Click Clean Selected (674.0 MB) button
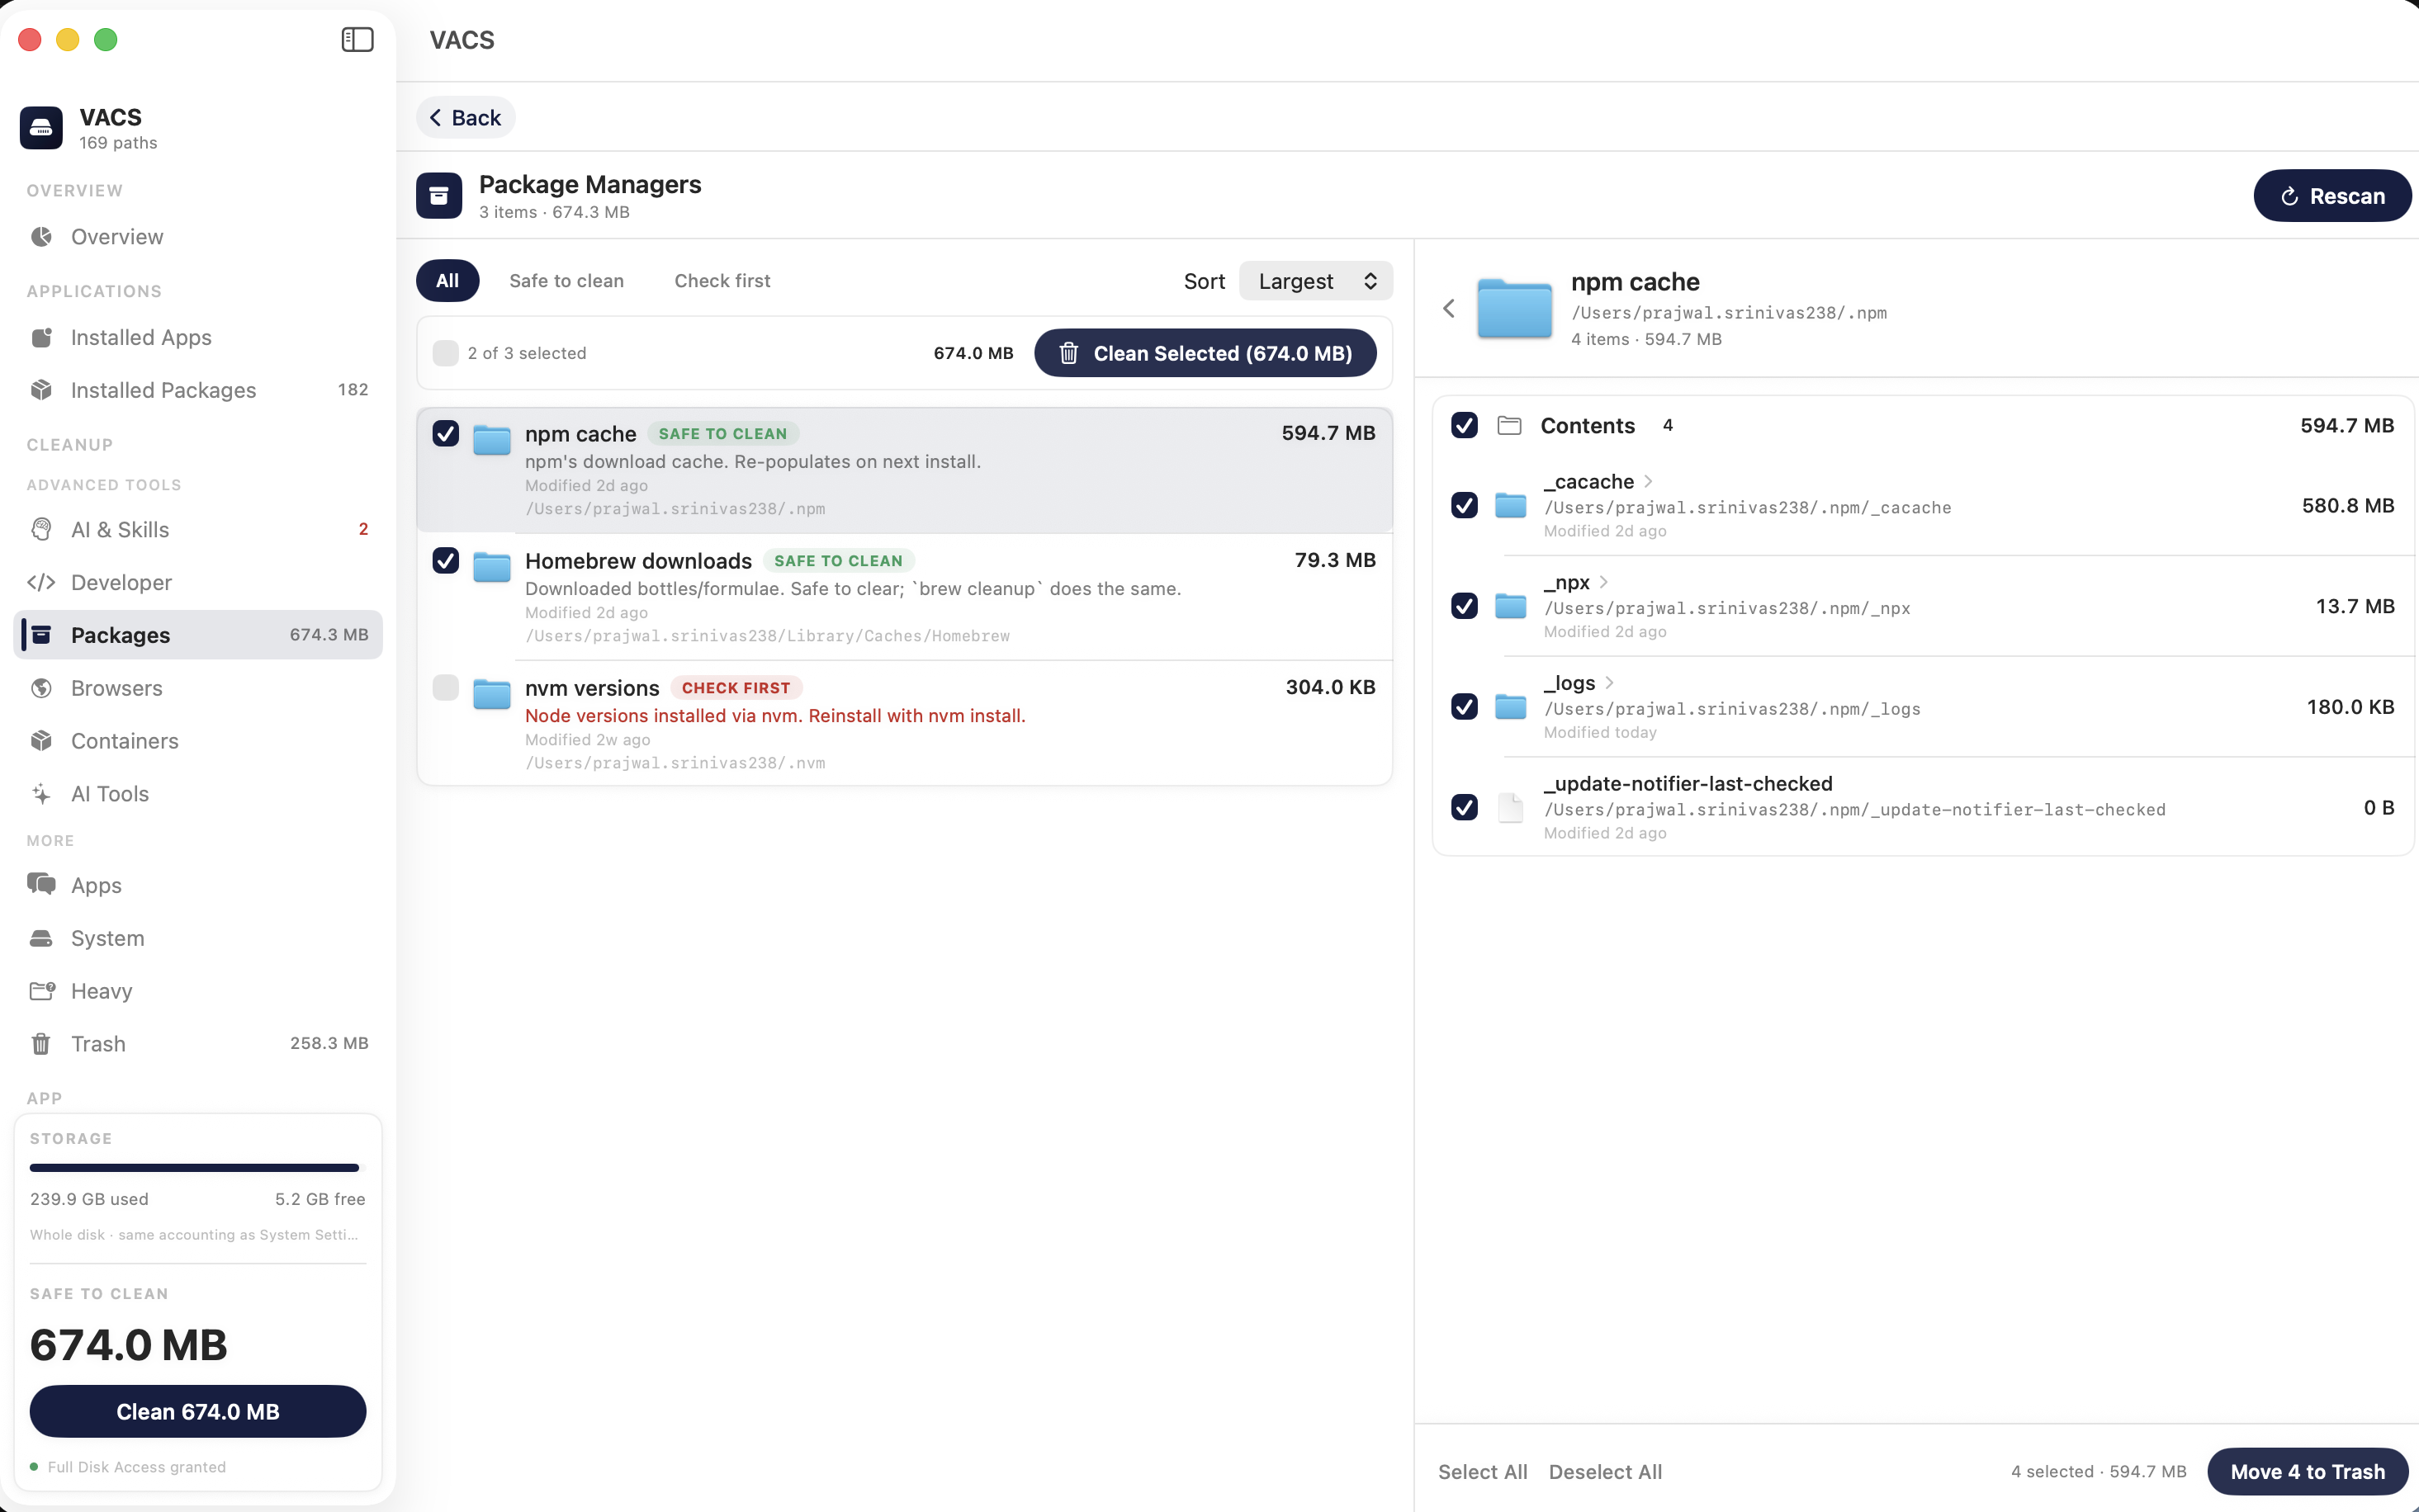This screenshot has width=2419, height=1512. (x=1205, y=353)
